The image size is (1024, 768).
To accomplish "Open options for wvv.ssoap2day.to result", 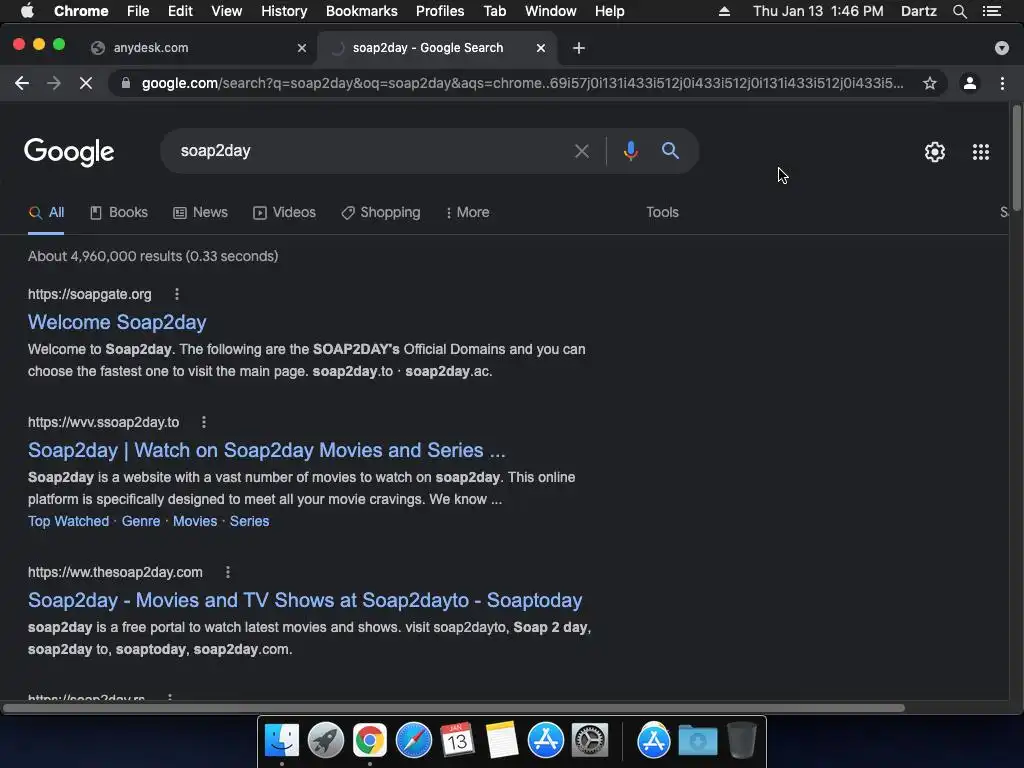I will (x=204, y=422).
